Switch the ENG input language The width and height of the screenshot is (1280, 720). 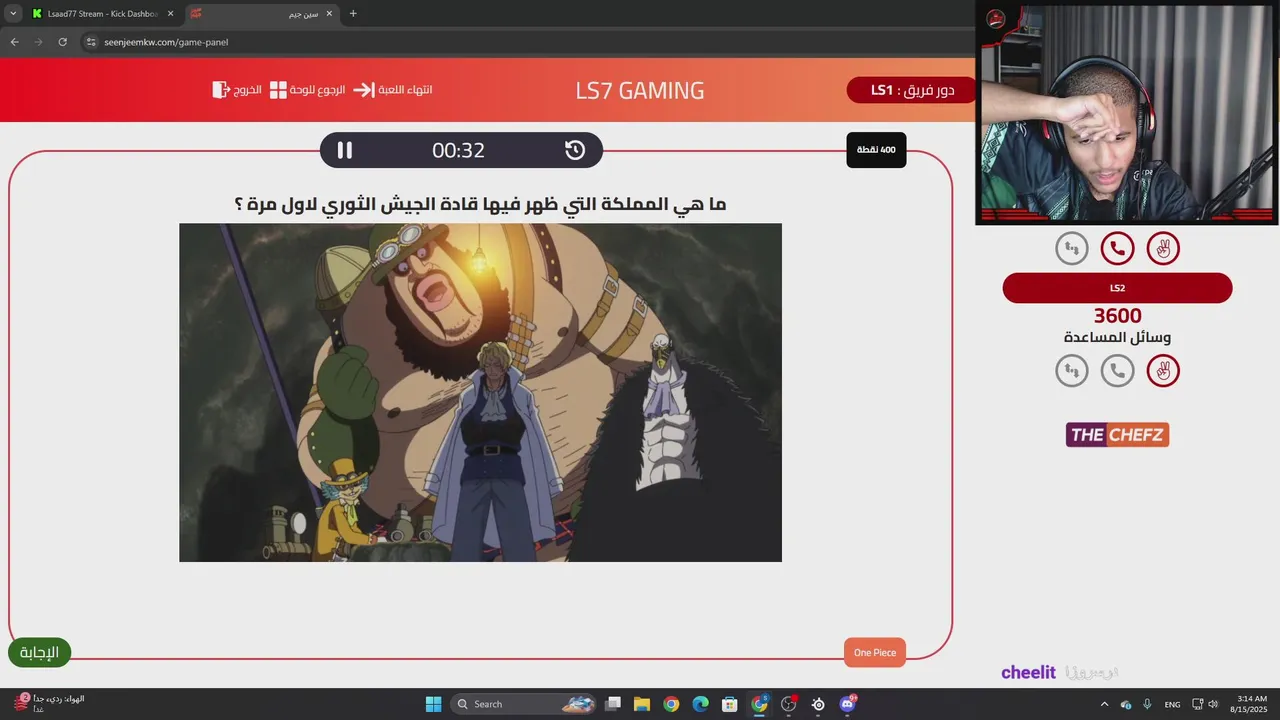(1172, 704)
